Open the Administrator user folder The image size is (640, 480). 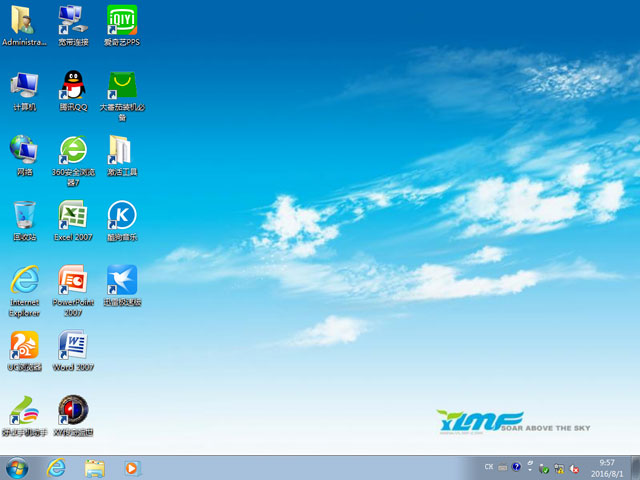pyautogui.click(x=24, y=20)
